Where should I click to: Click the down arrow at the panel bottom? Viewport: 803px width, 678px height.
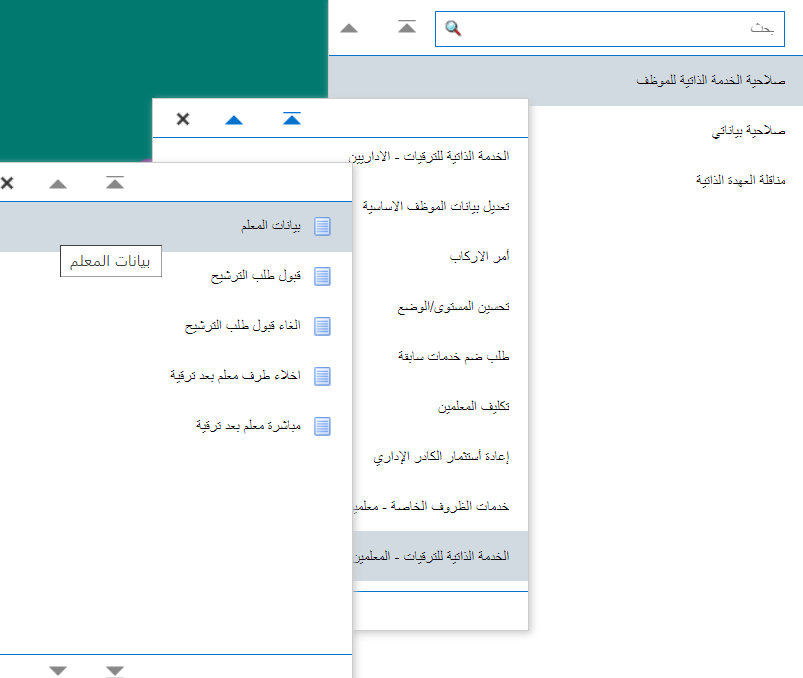tap(58, 670)
